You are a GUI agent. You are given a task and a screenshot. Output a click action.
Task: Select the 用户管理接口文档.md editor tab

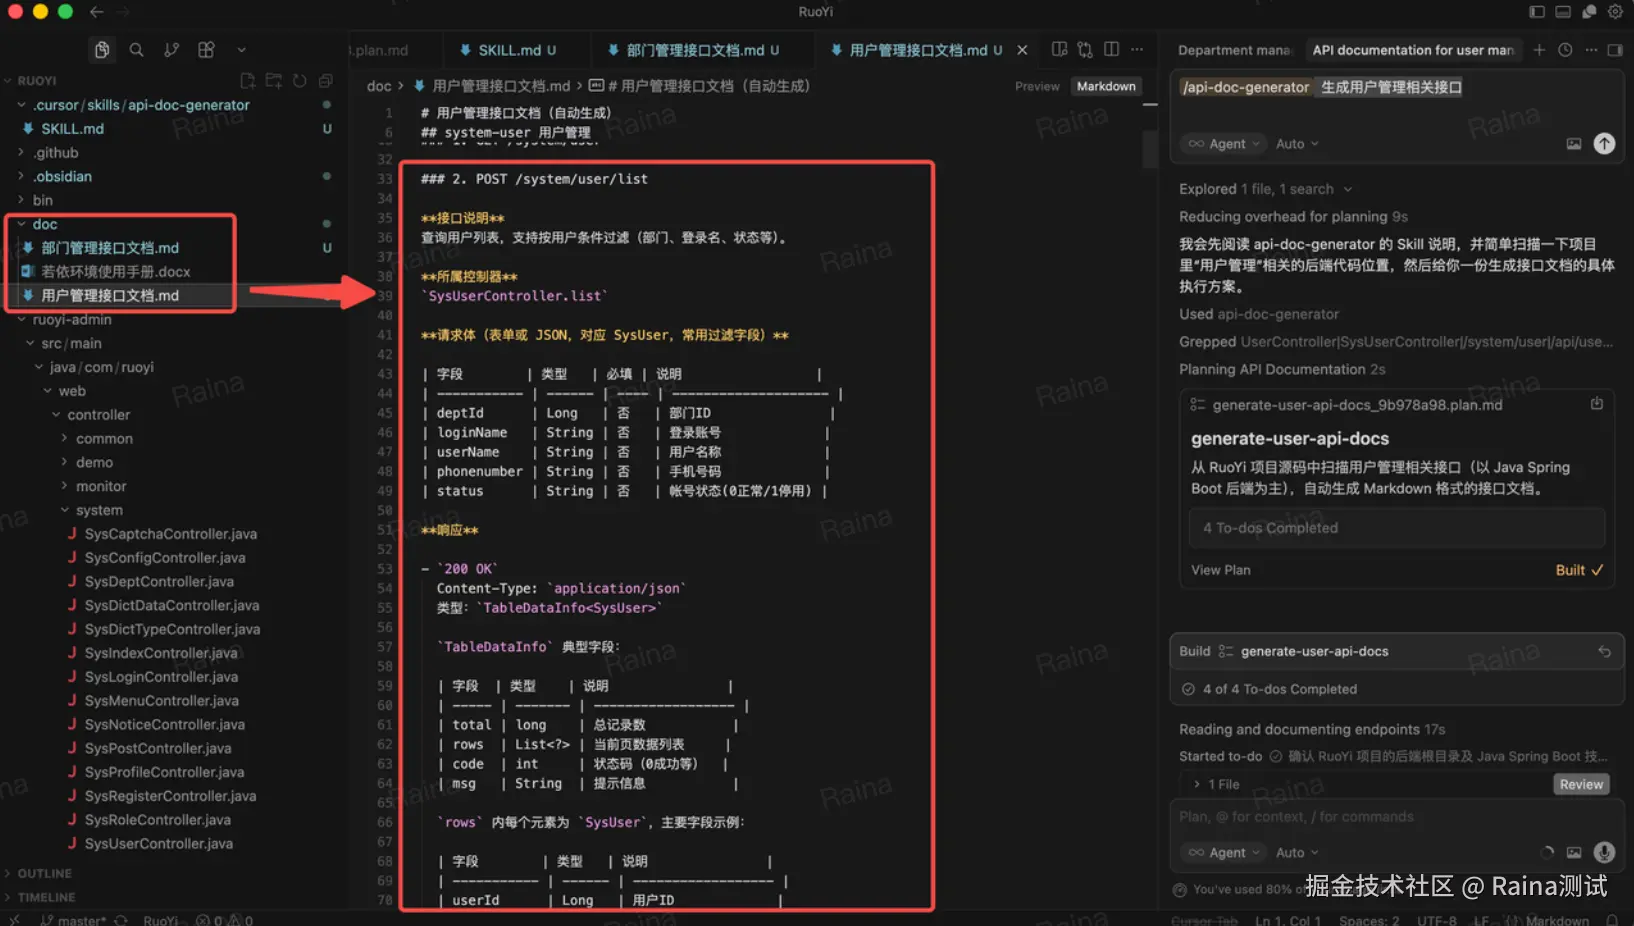coord(917,50)
